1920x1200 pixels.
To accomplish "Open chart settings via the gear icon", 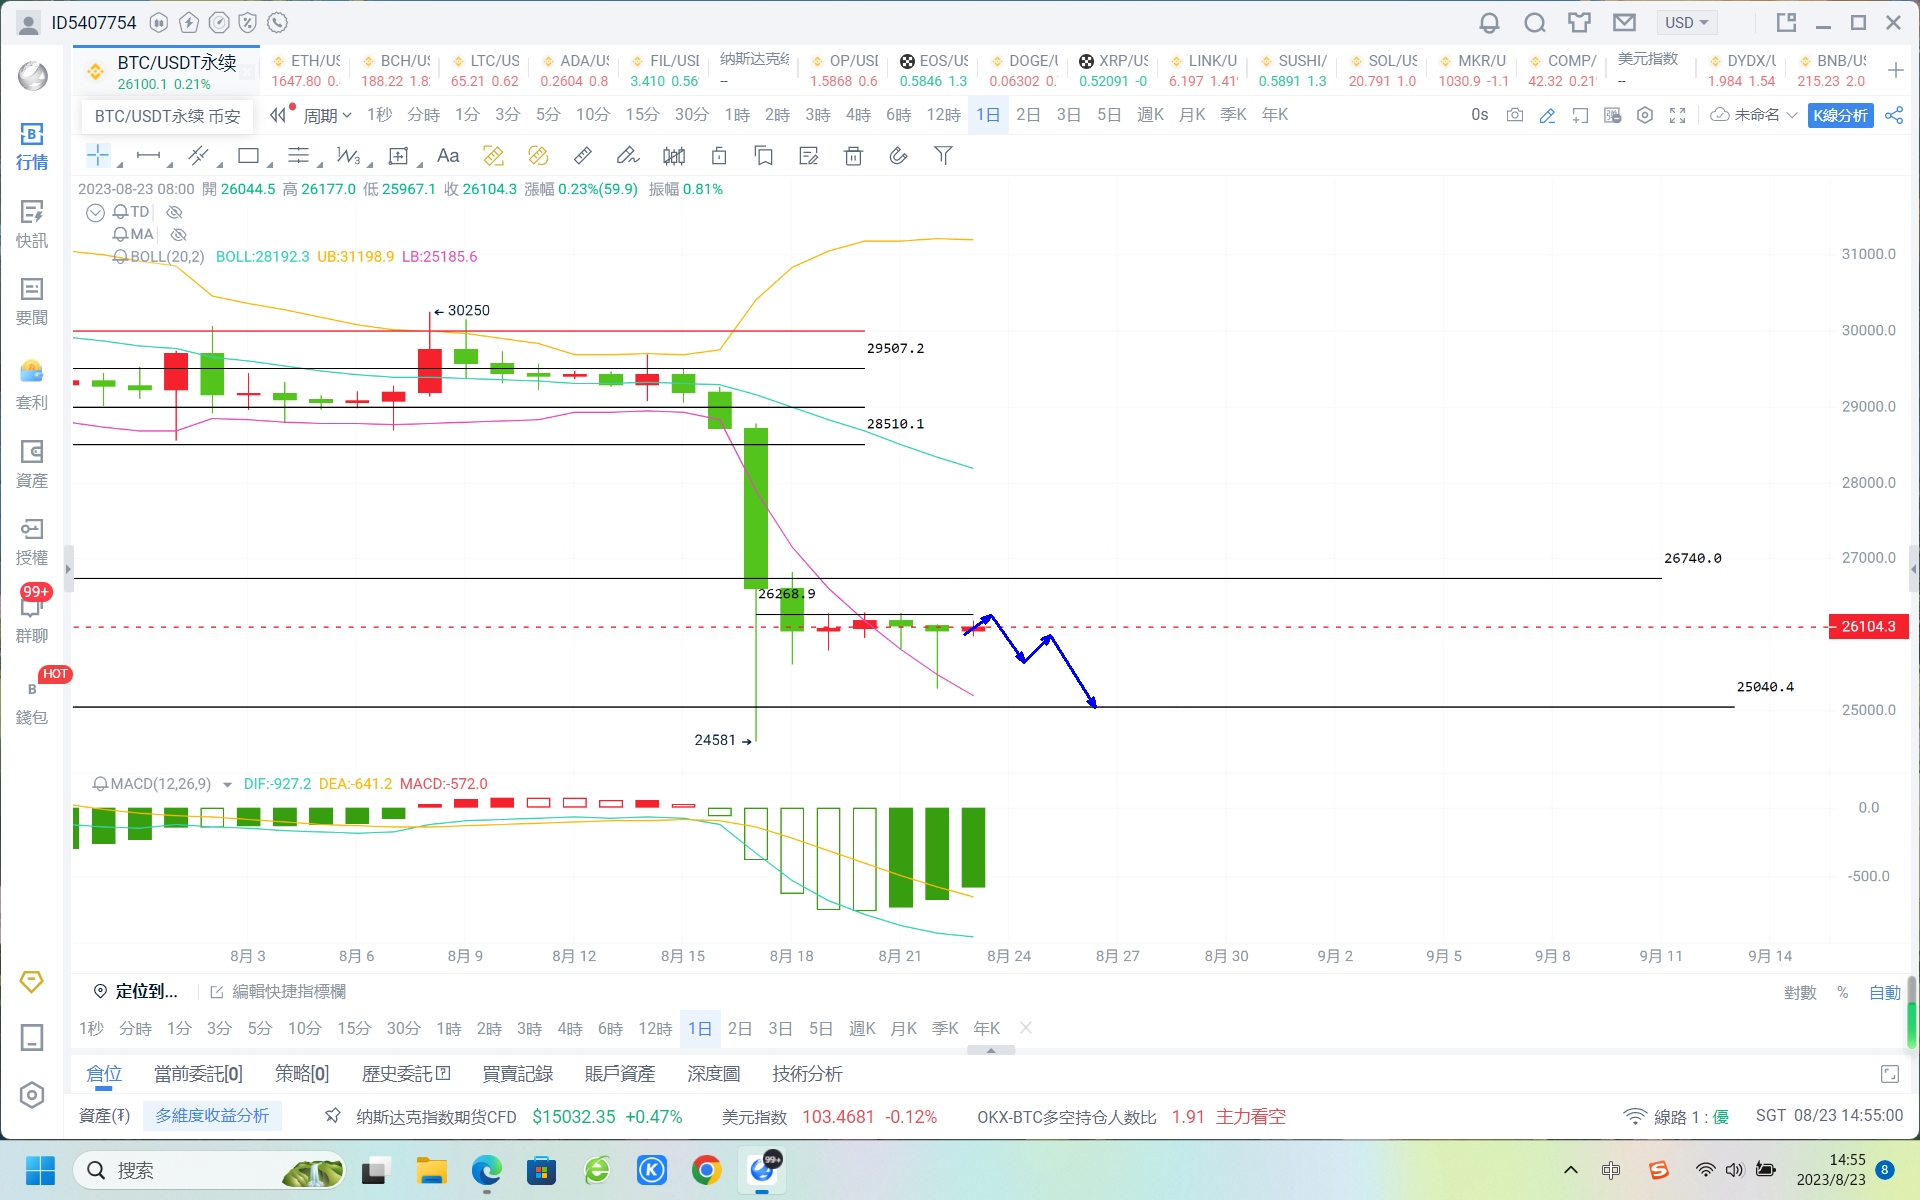I will 1645,115.
